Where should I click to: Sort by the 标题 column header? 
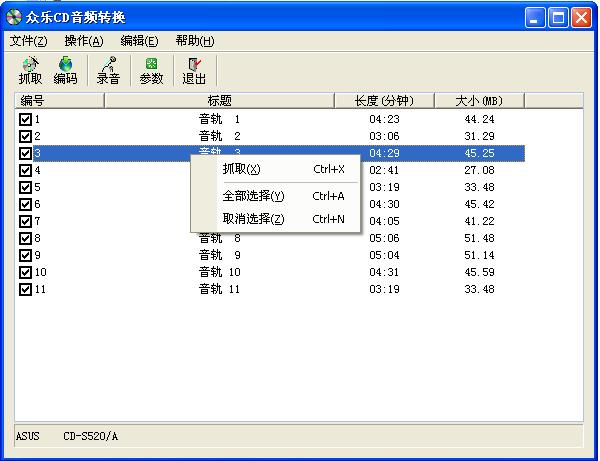point(220,100)
